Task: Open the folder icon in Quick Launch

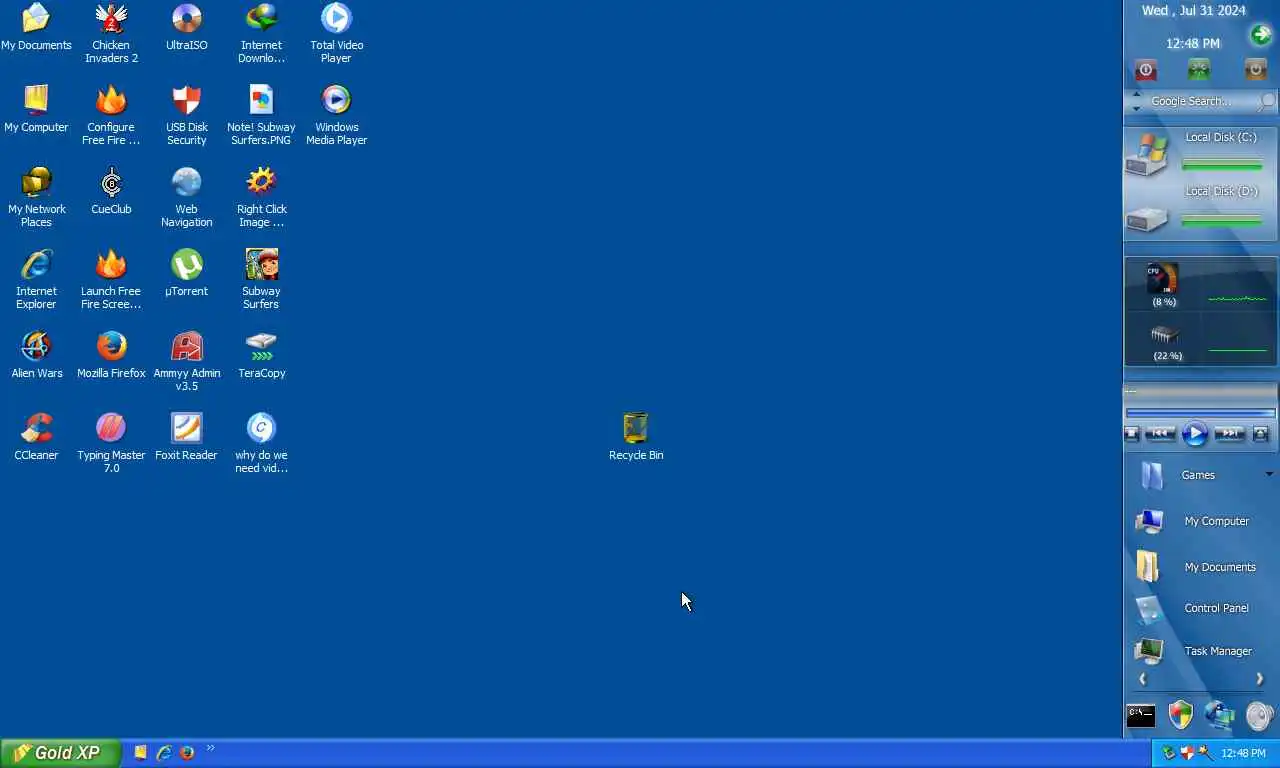Action: point(141,753)
